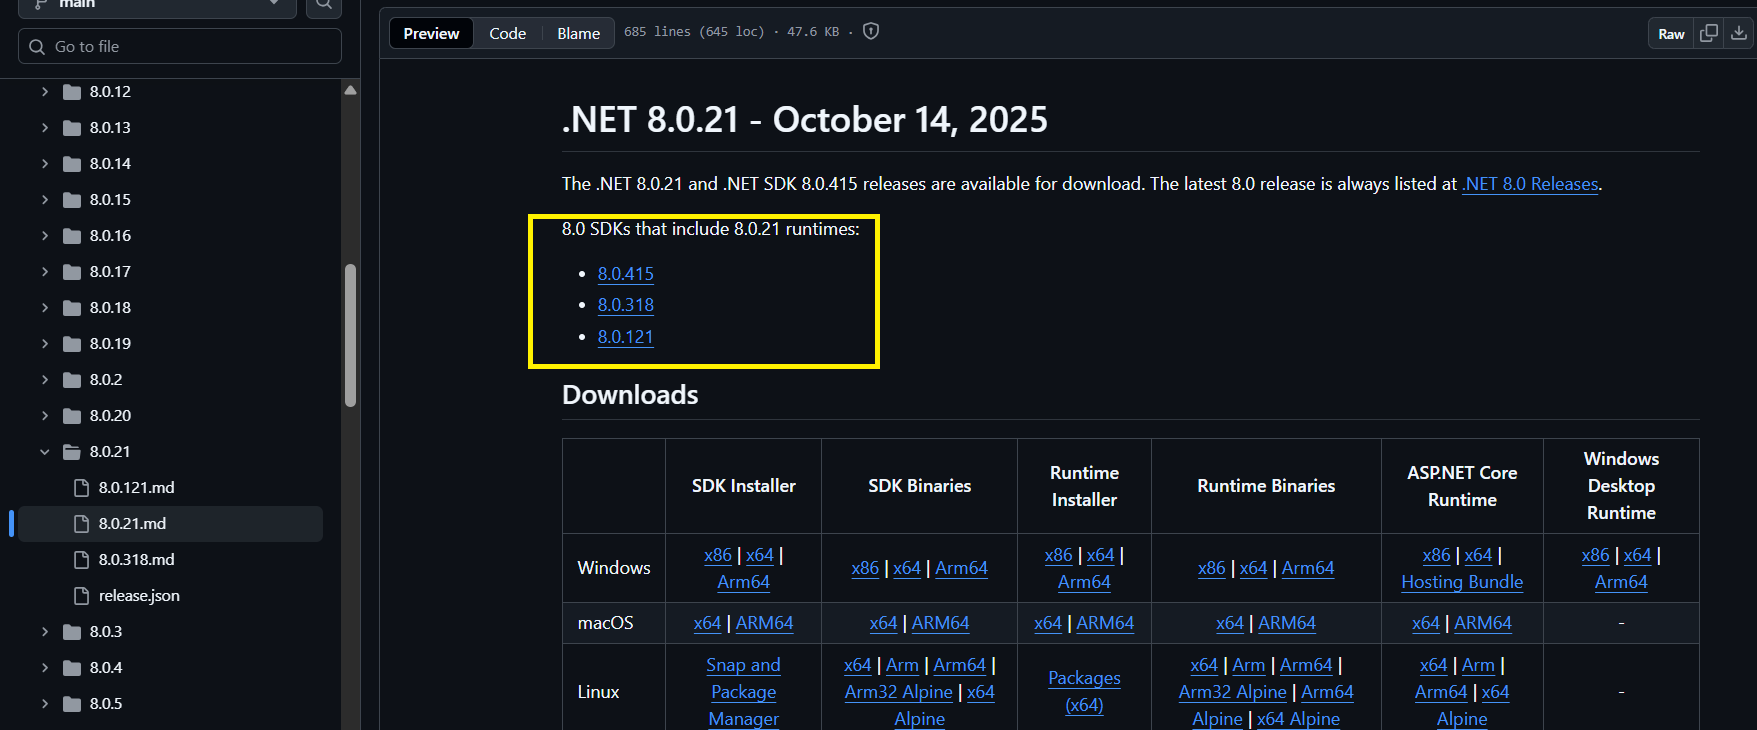The width and height of the screenshot is (1757, 730).
Task: Click the 8.0.21 open folder icon
Action: 72,452
